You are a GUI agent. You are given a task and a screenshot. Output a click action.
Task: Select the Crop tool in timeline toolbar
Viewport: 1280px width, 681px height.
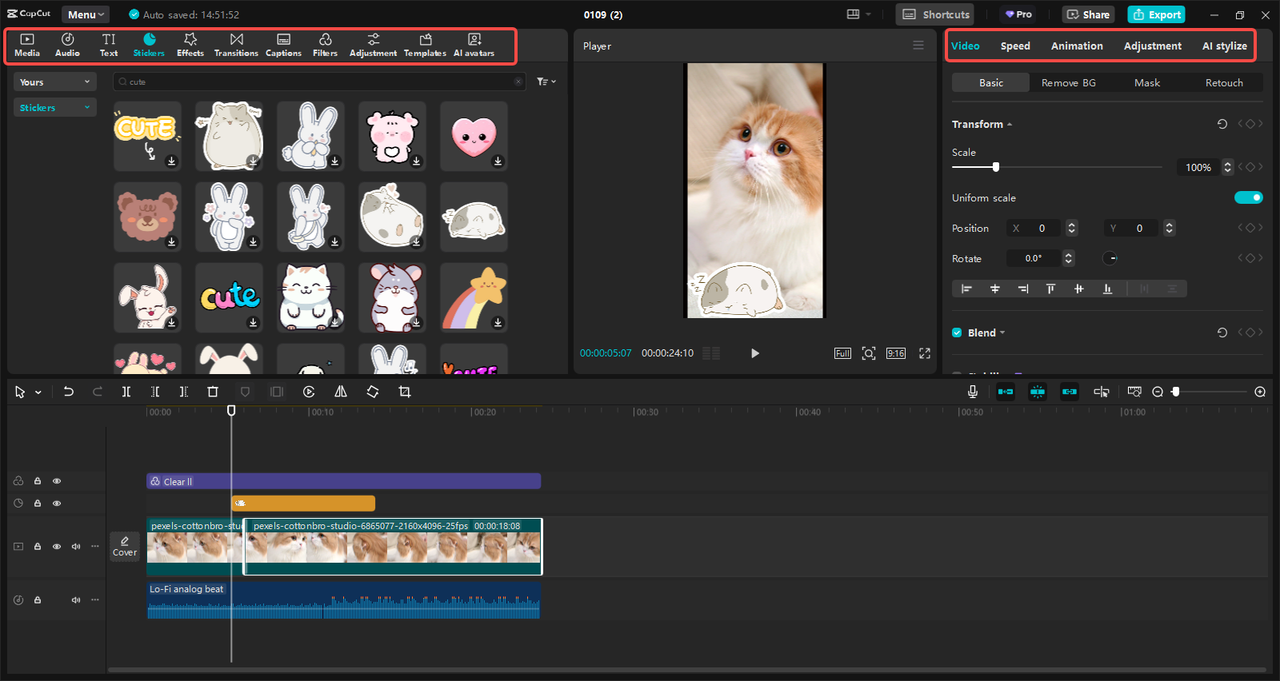[x=405, y=392]
